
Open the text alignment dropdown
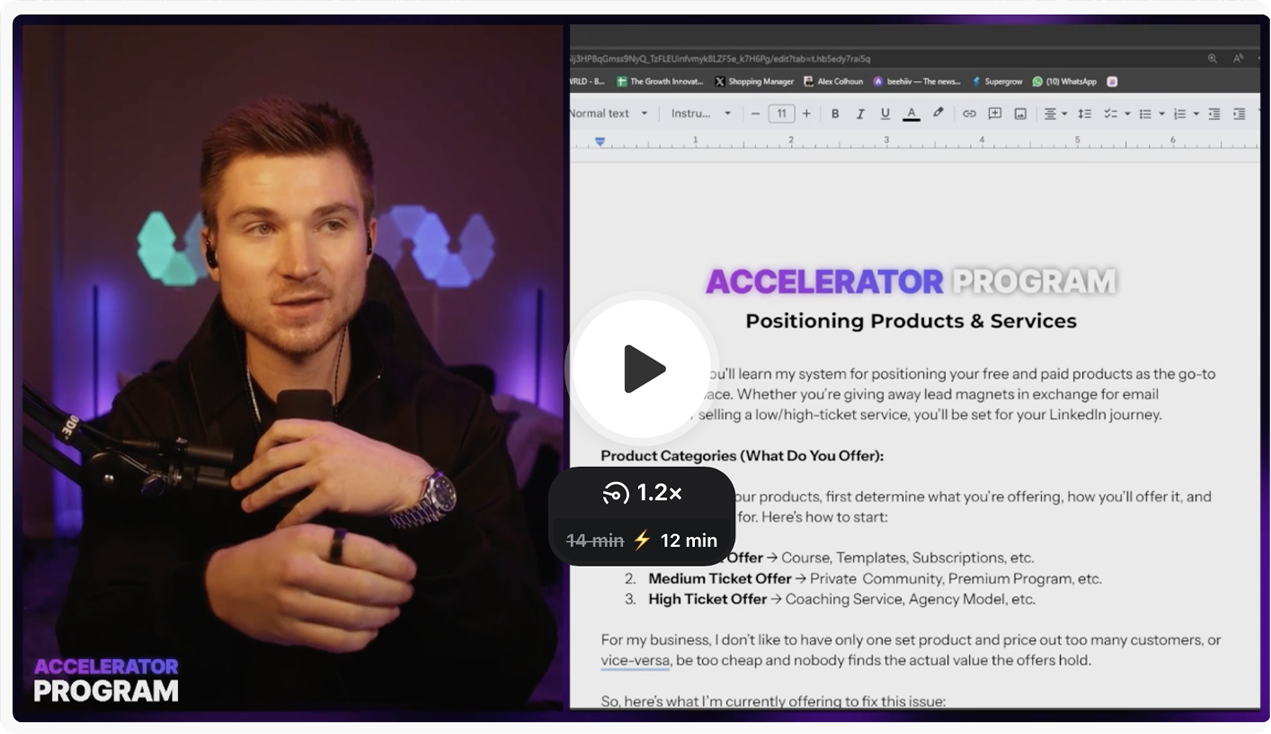click(1055, 114)
